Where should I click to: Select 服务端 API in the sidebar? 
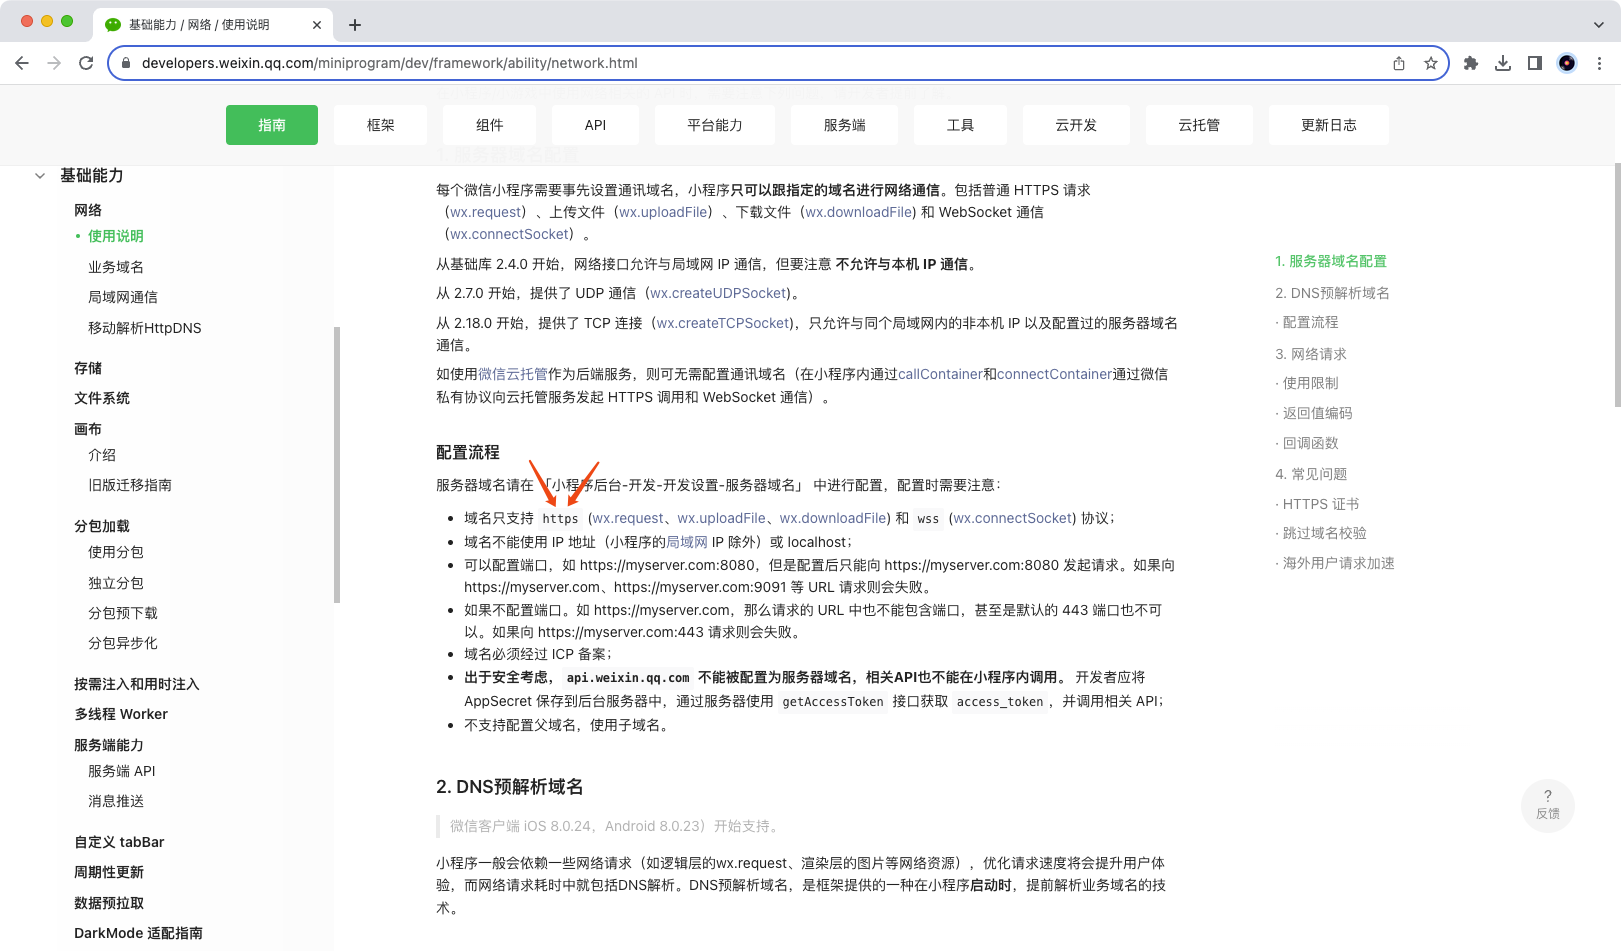pyautogui.click(x=122, y=771)
